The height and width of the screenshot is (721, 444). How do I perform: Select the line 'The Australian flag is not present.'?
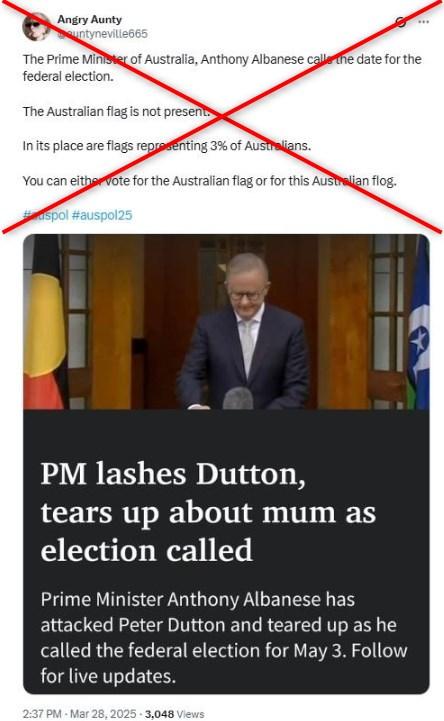[x=116, y=111]
